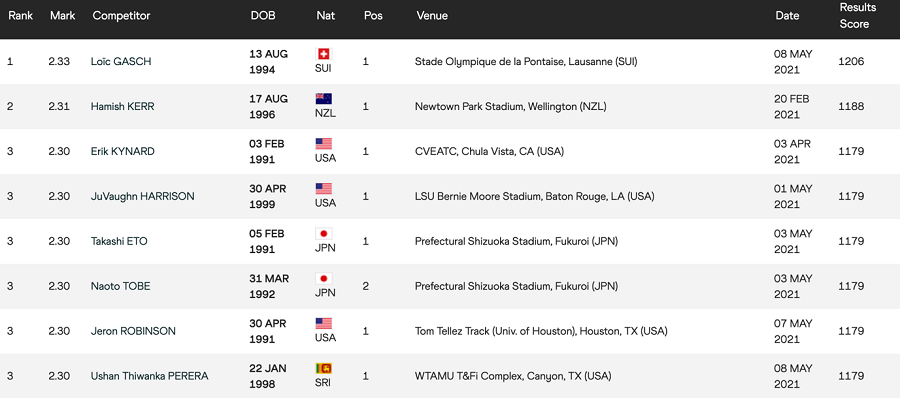Click the Swiss flag icon for Loïc Gasch
900x398 pixels.
[324, 54]
